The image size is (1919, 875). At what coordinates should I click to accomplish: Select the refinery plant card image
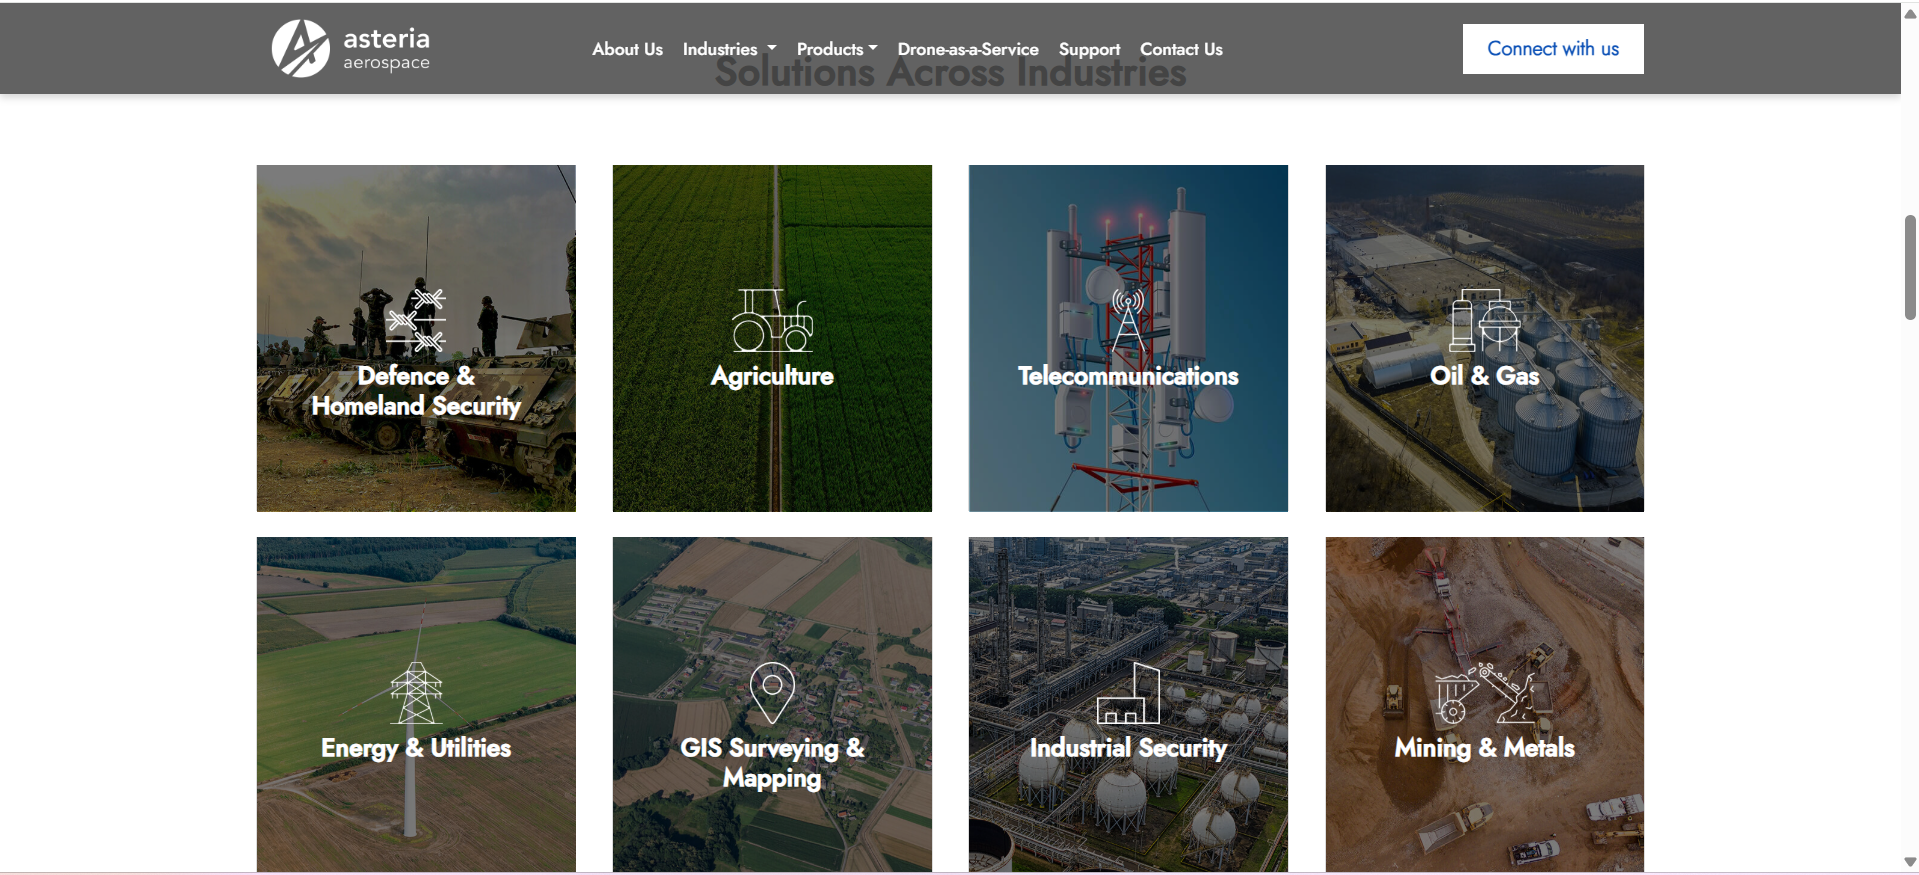(1128, 705)
